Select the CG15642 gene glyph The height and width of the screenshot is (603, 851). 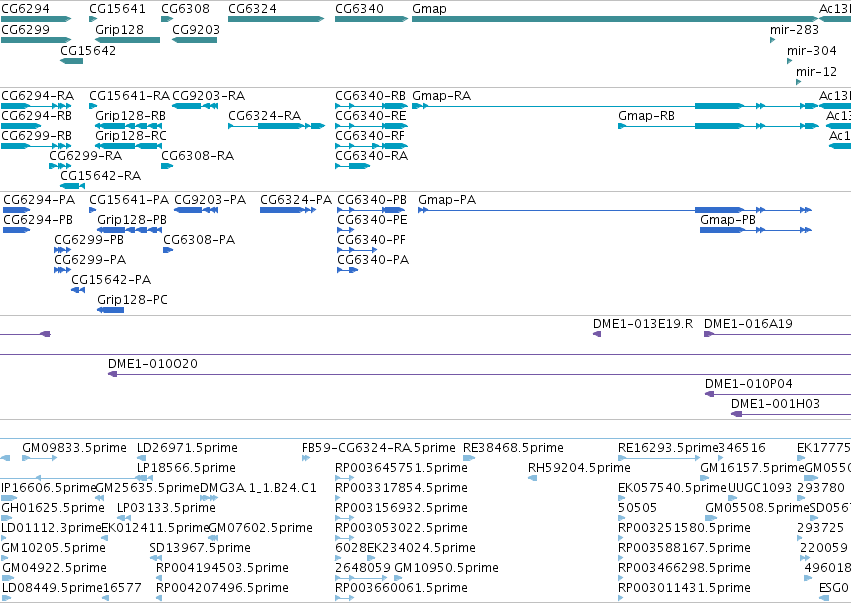(71, 61)
